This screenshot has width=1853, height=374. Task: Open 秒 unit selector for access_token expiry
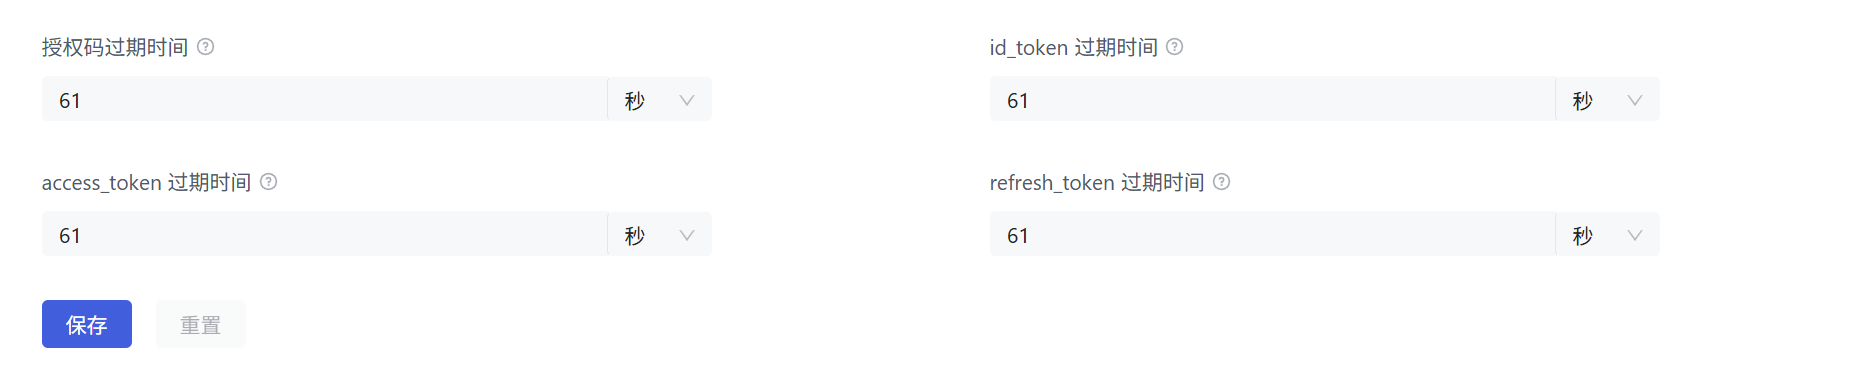(x=660, y=234)
